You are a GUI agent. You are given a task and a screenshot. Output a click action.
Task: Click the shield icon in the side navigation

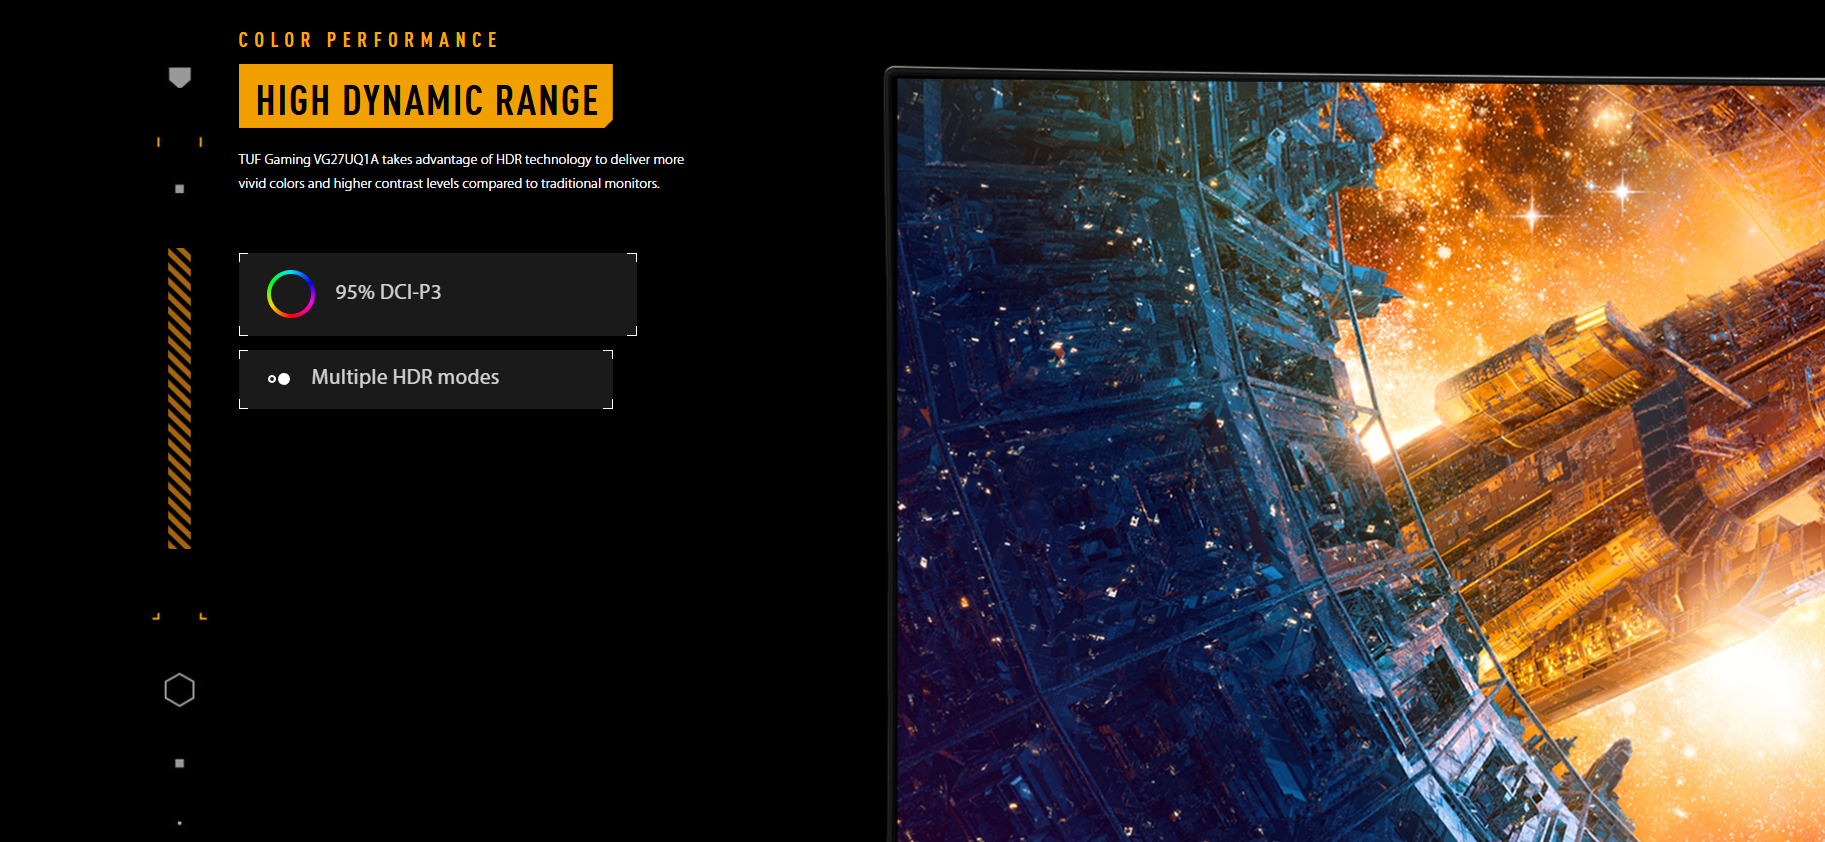[x=180, y=77]
